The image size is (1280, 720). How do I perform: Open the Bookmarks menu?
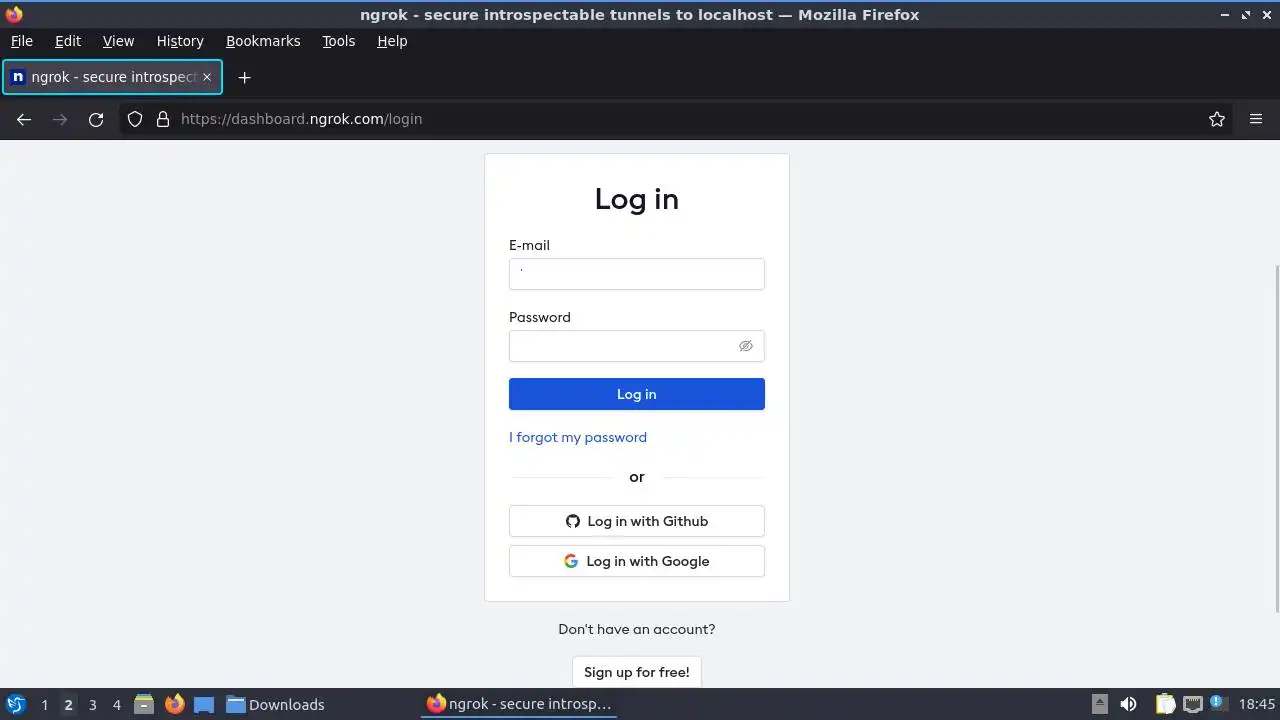pyautogui.click(x=263, y=41)
